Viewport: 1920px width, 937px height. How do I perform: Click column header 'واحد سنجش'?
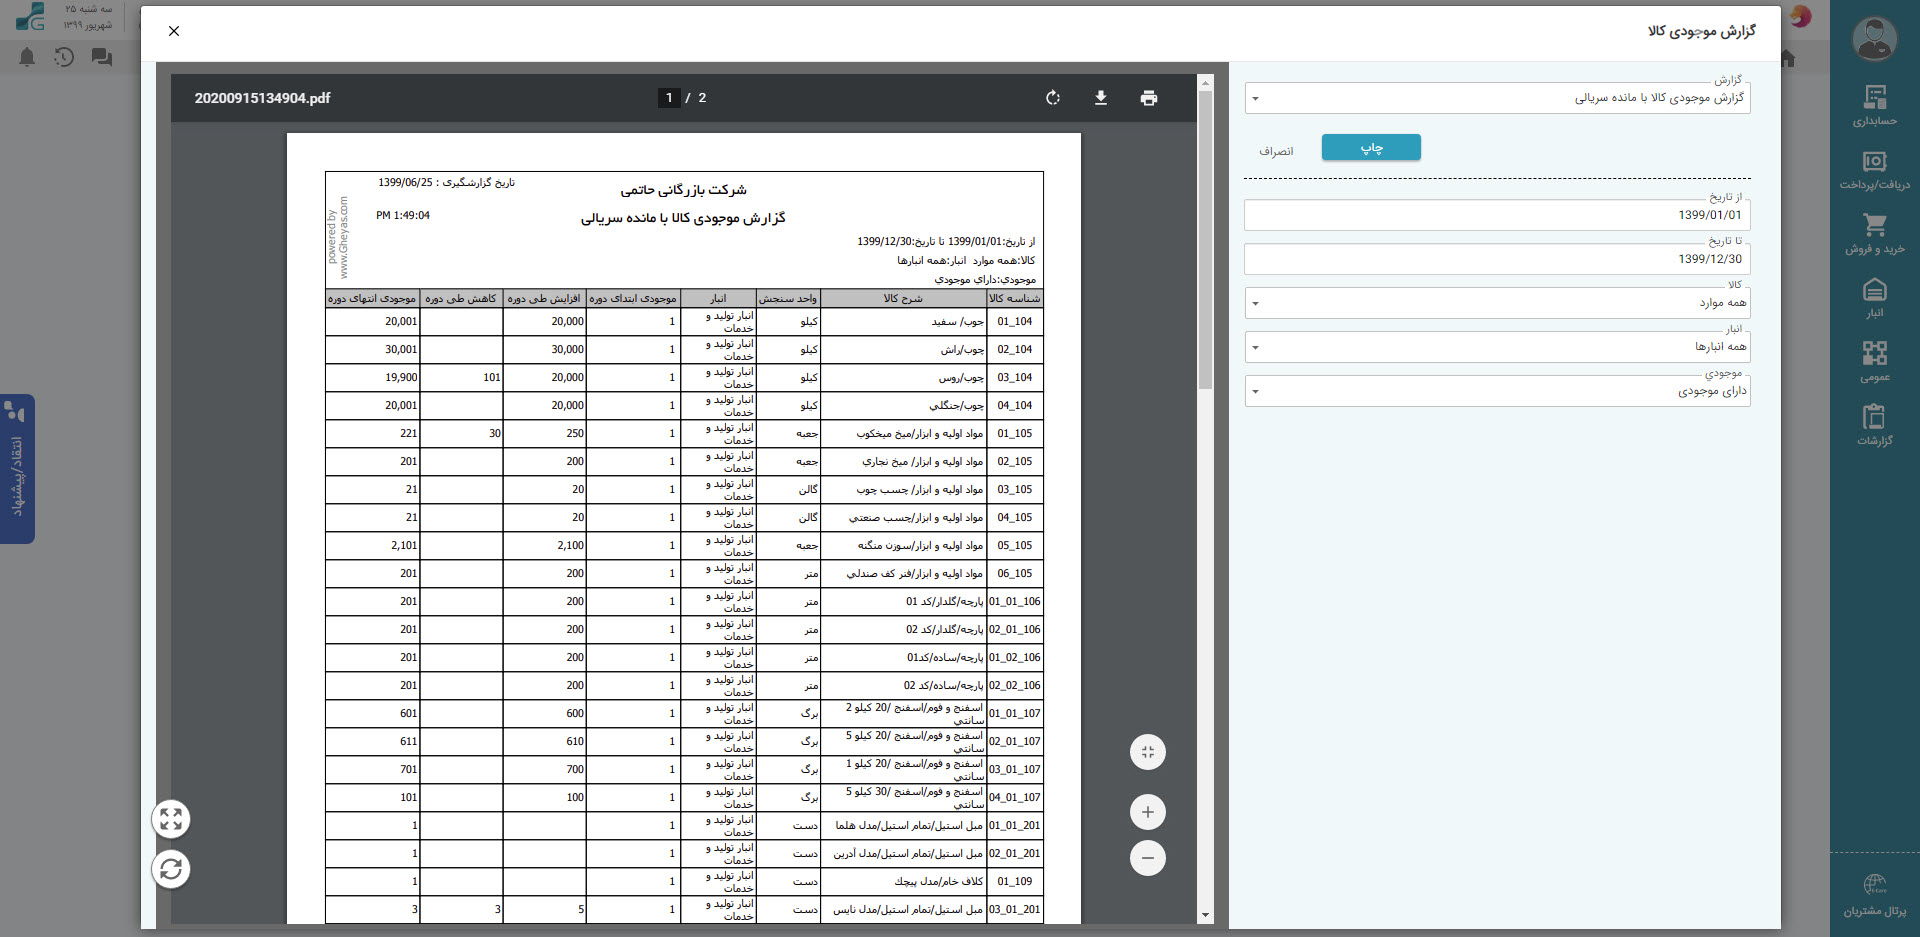pyautogui.click(x=788, y=298)
